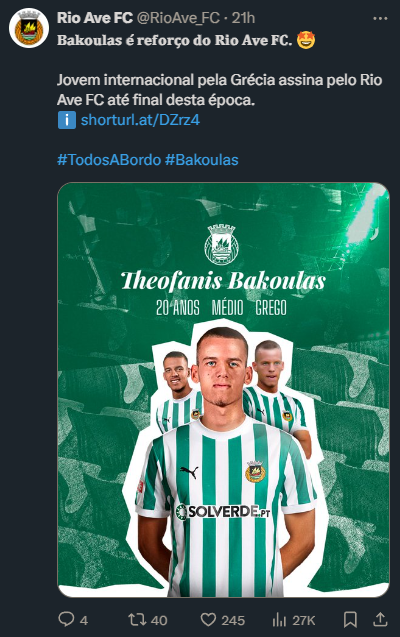Like the tweet with heart icon
Screen dimensions: 400x637
pos(208,620)
